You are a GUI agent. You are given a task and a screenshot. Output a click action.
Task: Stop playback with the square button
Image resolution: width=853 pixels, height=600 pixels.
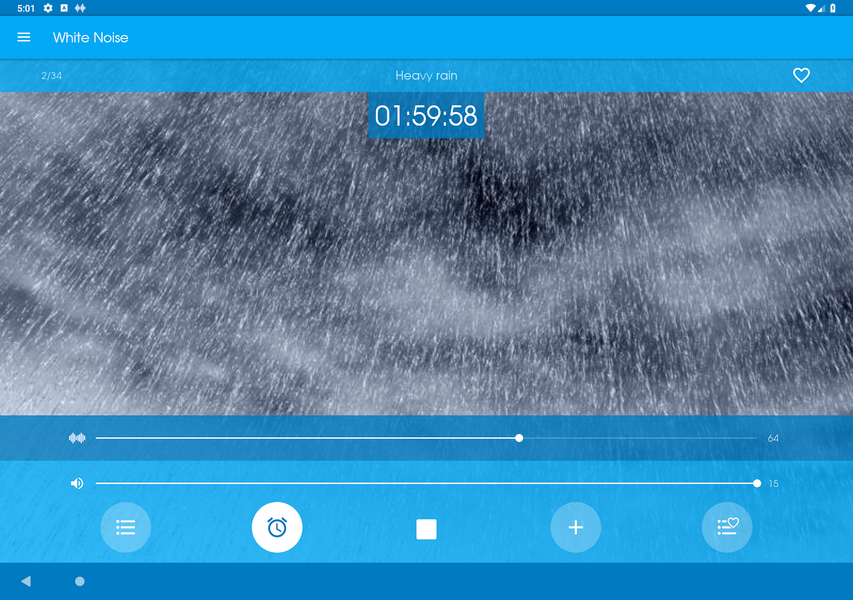coord(426,529)
